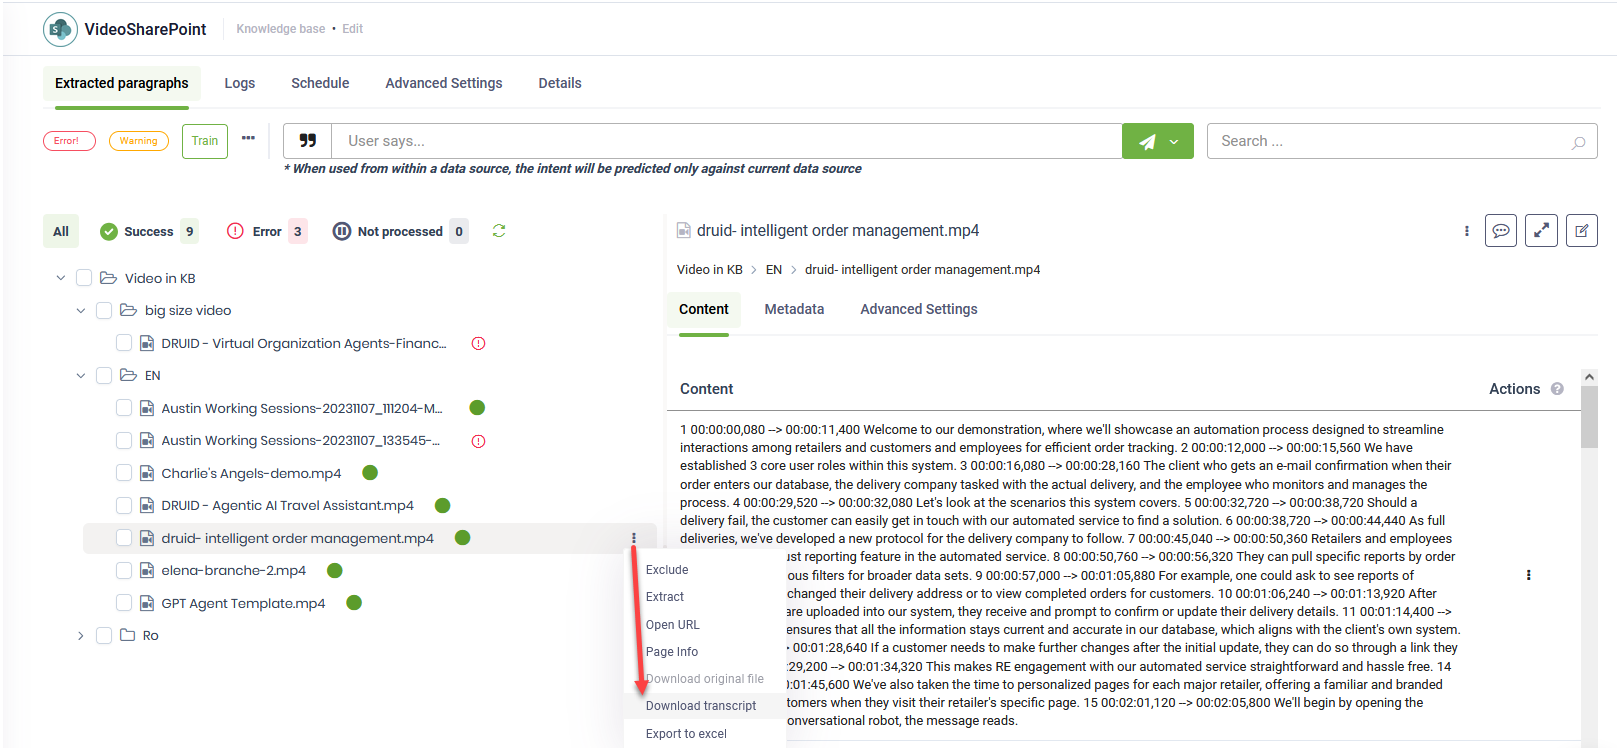Open the dropdown arrow next to send button
This screenshot has height=748, width=1617.
tap(1175, 141)
